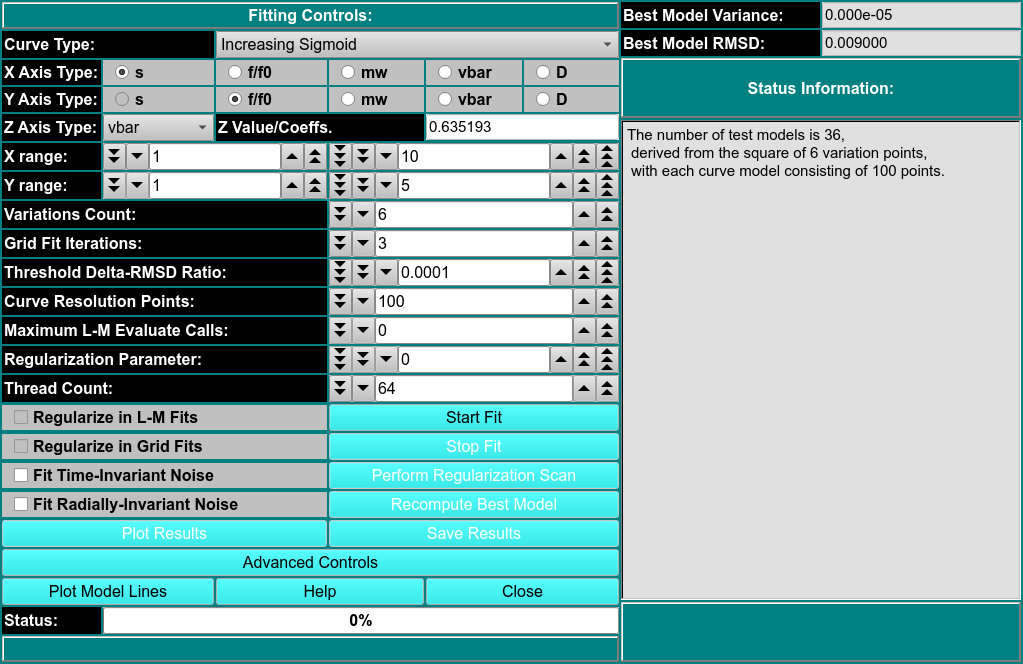Click single down arrow for Grid Fit Iterations
This screenshot has width=1023, height=664.
pos(363,244)
